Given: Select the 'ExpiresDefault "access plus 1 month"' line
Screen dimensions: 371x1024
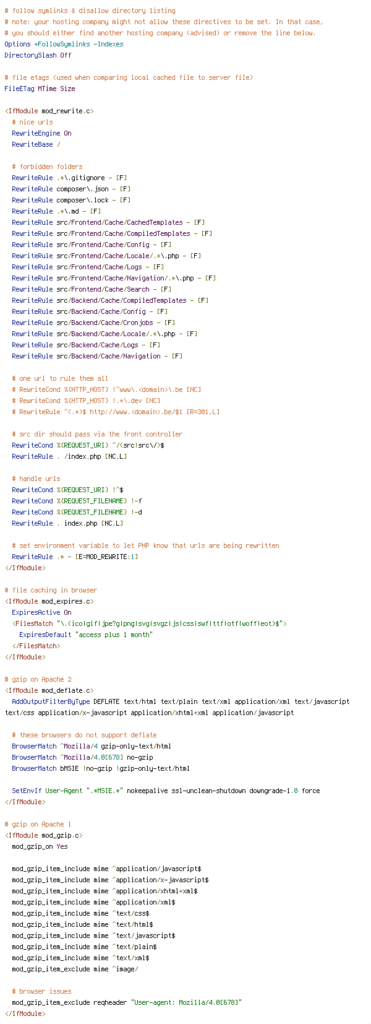Looking at the screenshot, I should 86,634.
